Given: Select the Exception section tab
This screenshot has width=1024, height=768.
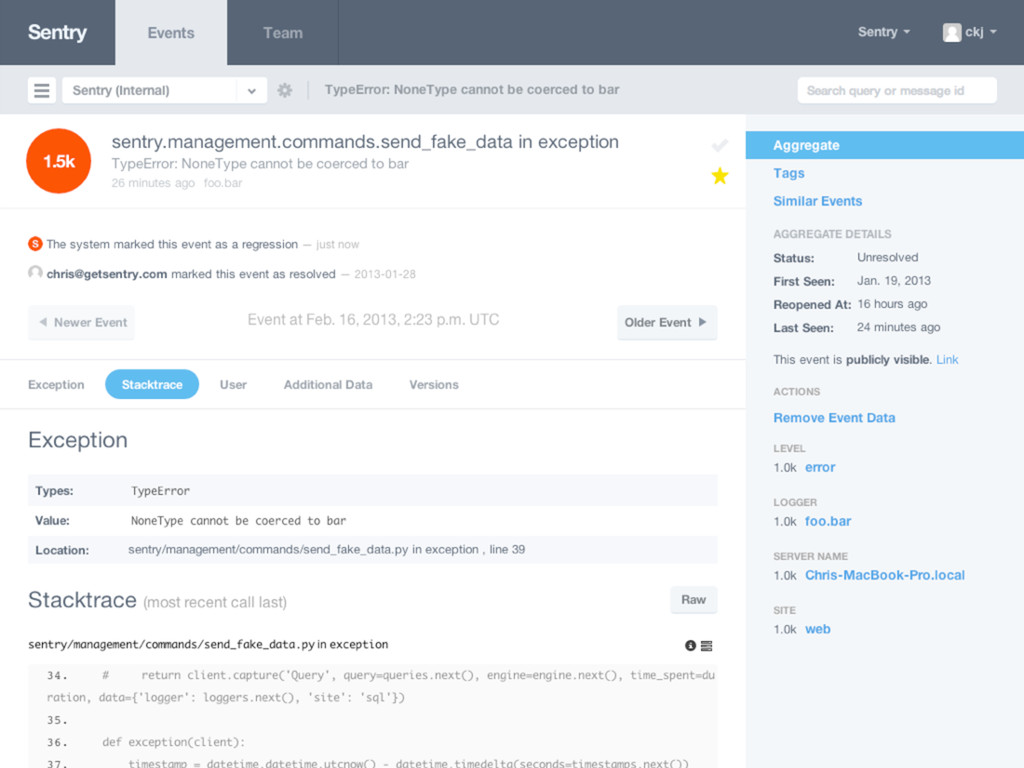Looking at the screenshot, I should 56,385.
